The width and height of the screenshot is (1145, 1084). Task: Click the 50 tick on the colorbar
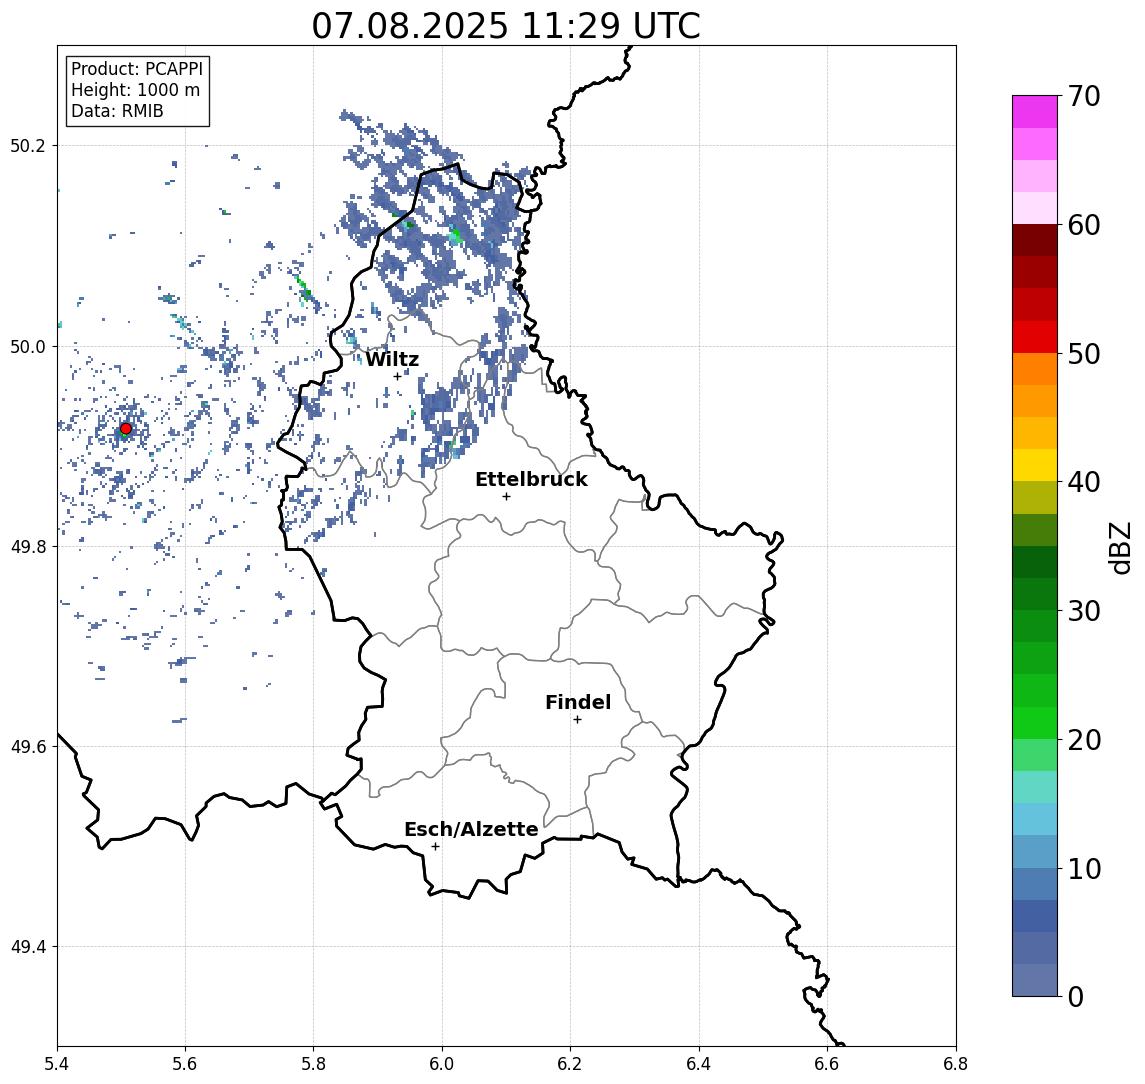pyautogui.click(x=1083, y=354)
